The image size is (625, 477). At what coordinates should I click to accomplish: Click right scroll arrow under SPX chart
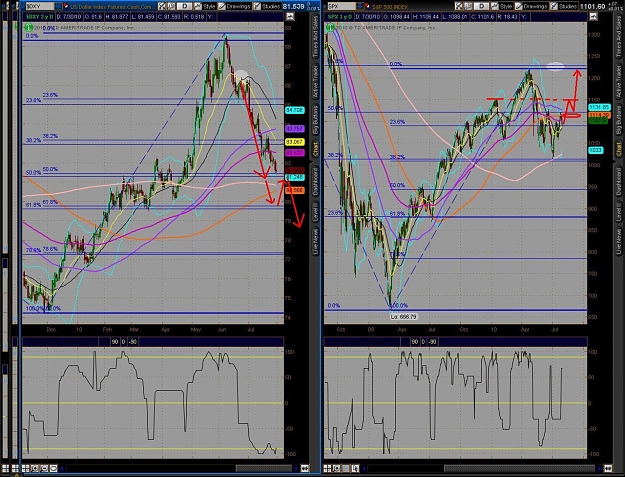coord(600,468)
